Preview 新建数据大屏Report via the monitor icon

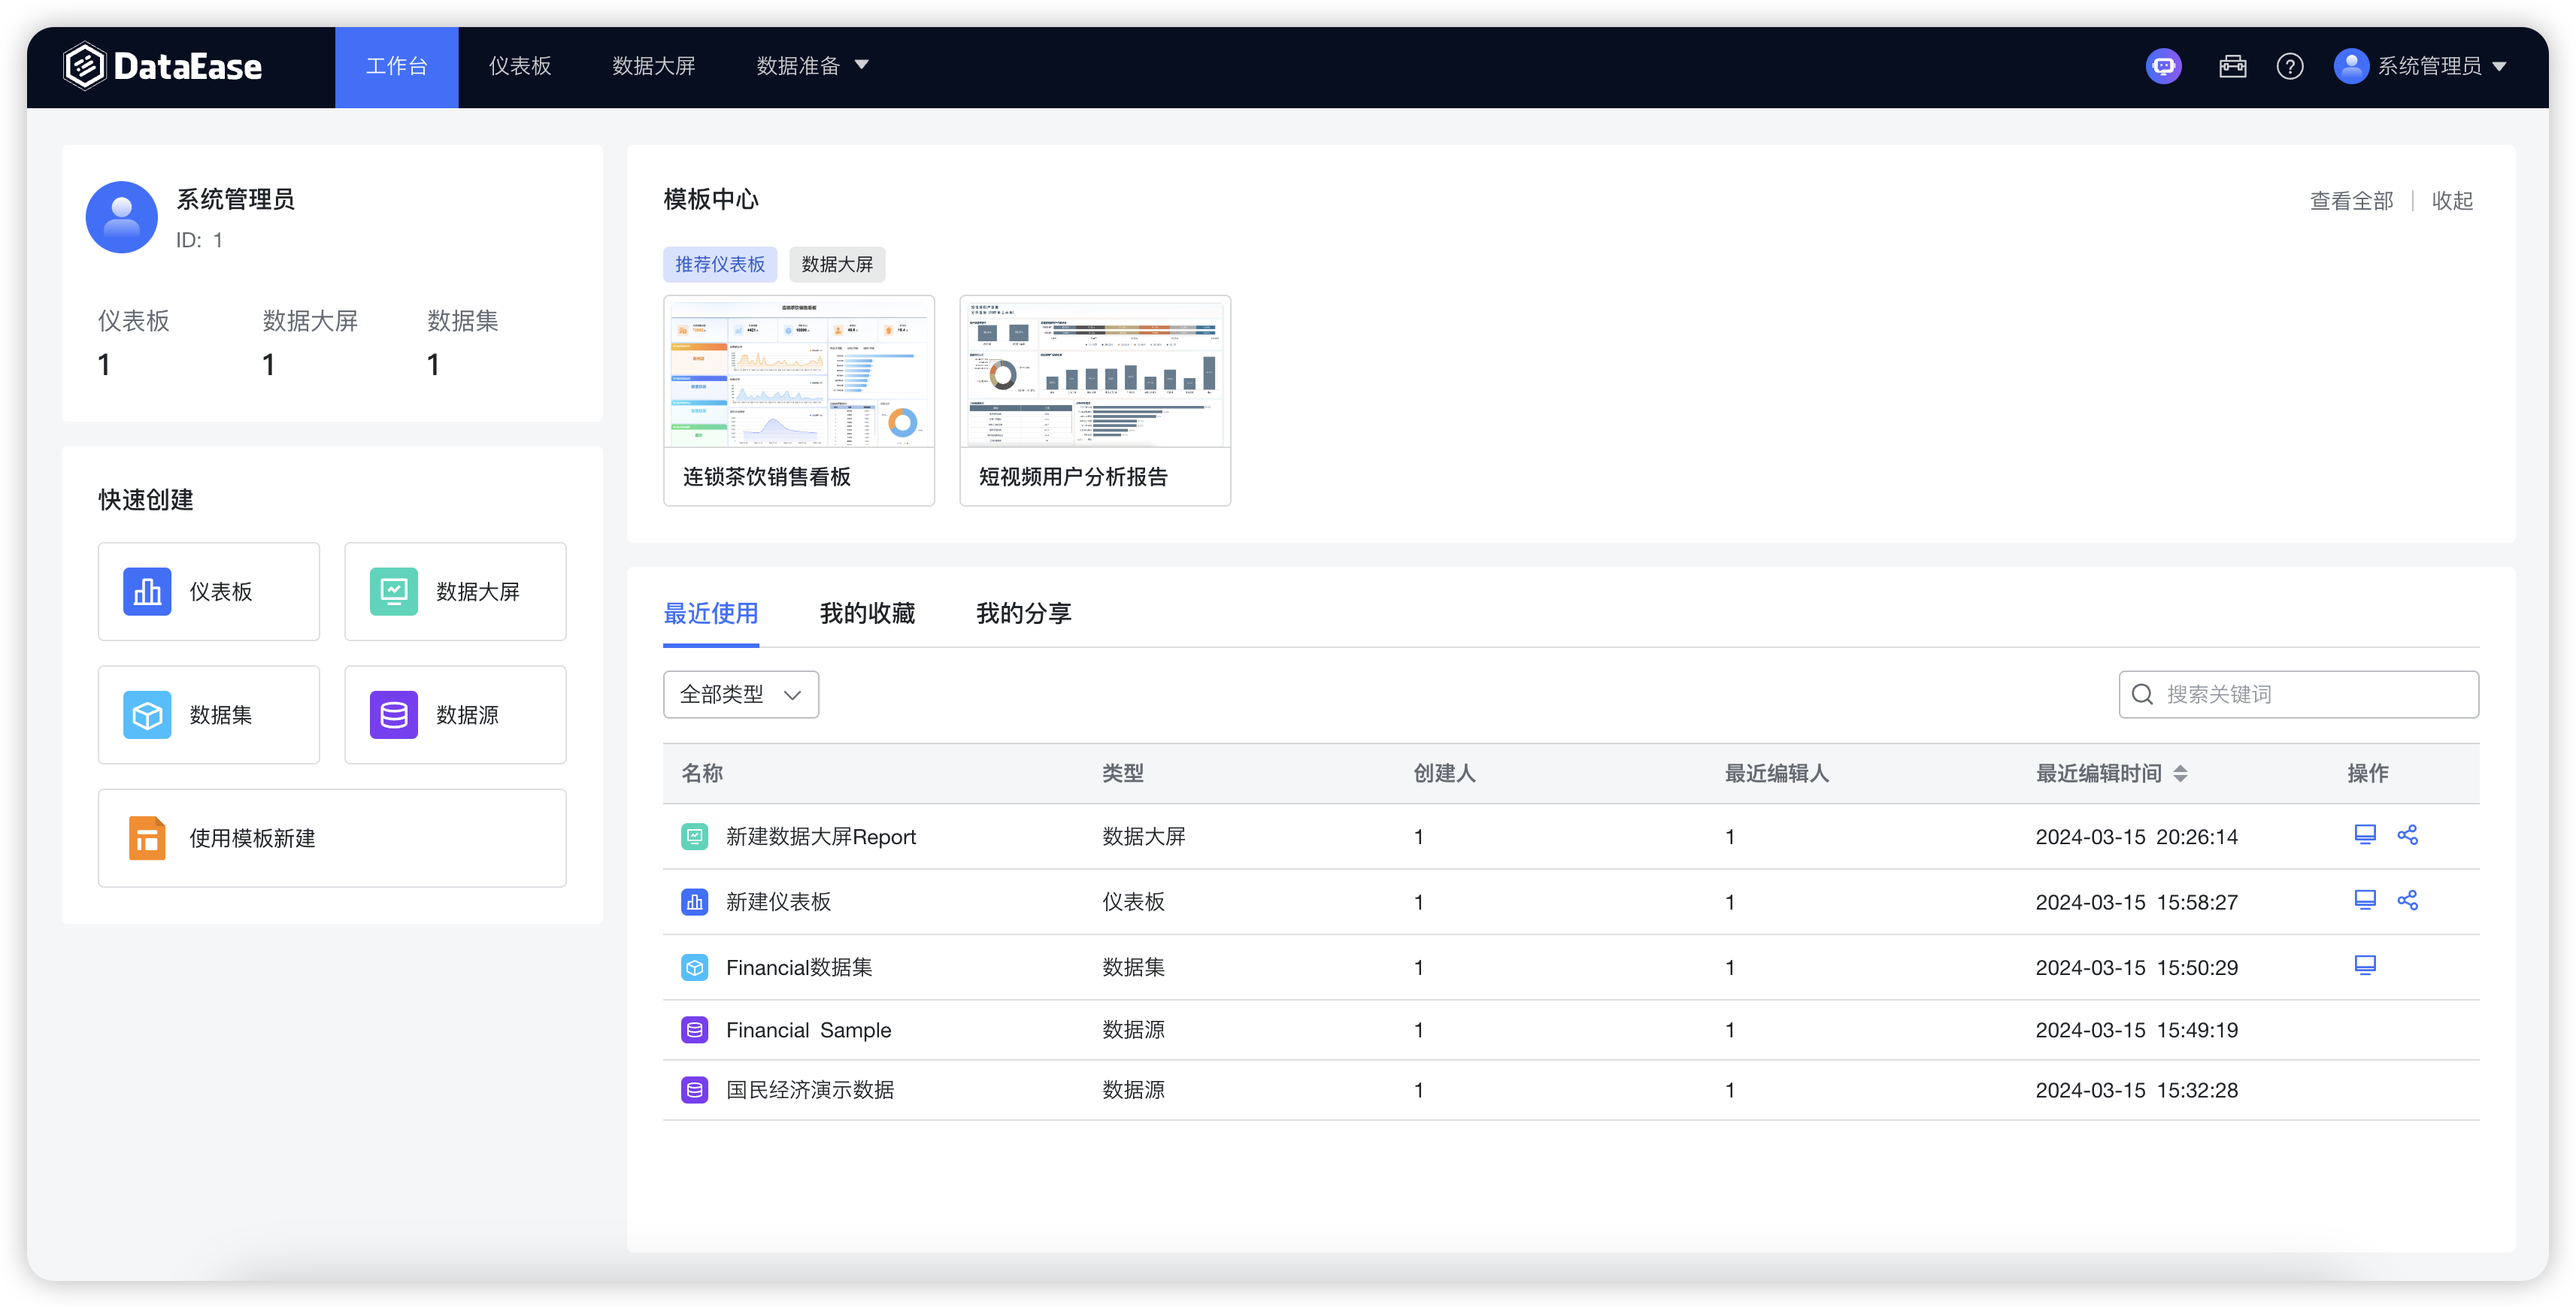[x=2365, y=834]
